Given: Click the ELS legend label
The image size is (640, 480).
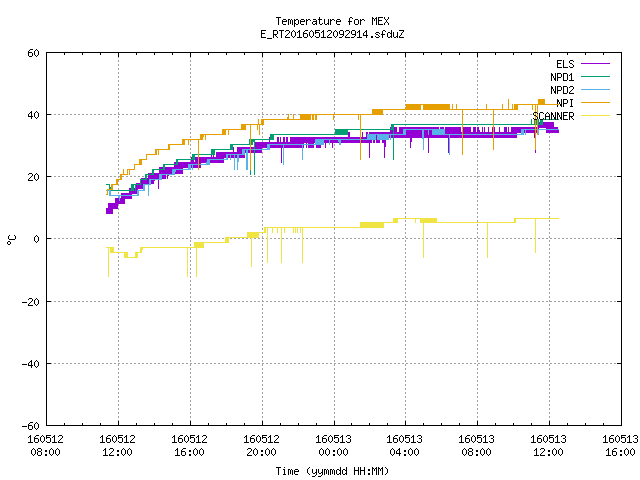Looking at the screenshot, I should [565, 64].
